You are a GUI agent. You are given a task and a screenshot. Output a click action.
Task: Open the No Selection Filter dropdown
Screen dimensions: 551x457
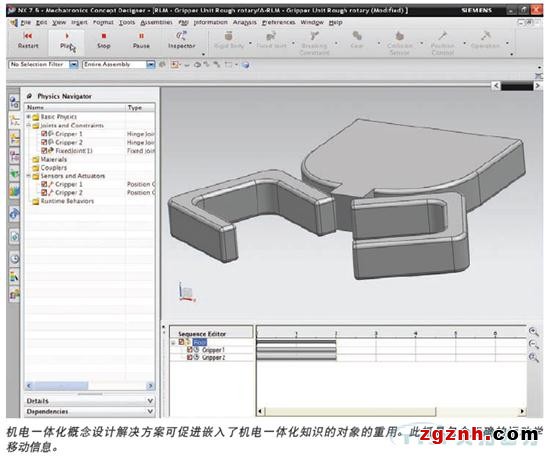(73, 64)
